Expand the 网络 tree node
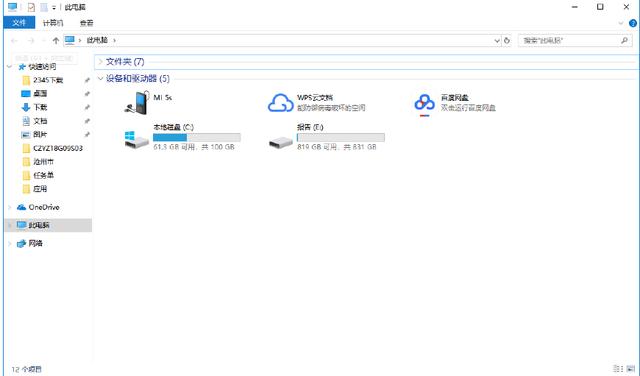 click(x=10, y=243)
